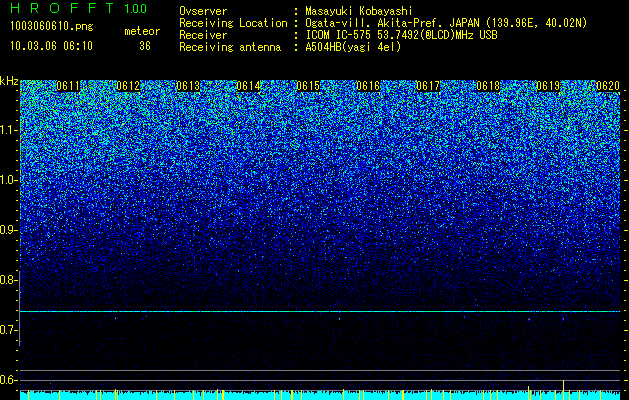
Task: Click the meteor count value 36
Action: tap(145, 46)
